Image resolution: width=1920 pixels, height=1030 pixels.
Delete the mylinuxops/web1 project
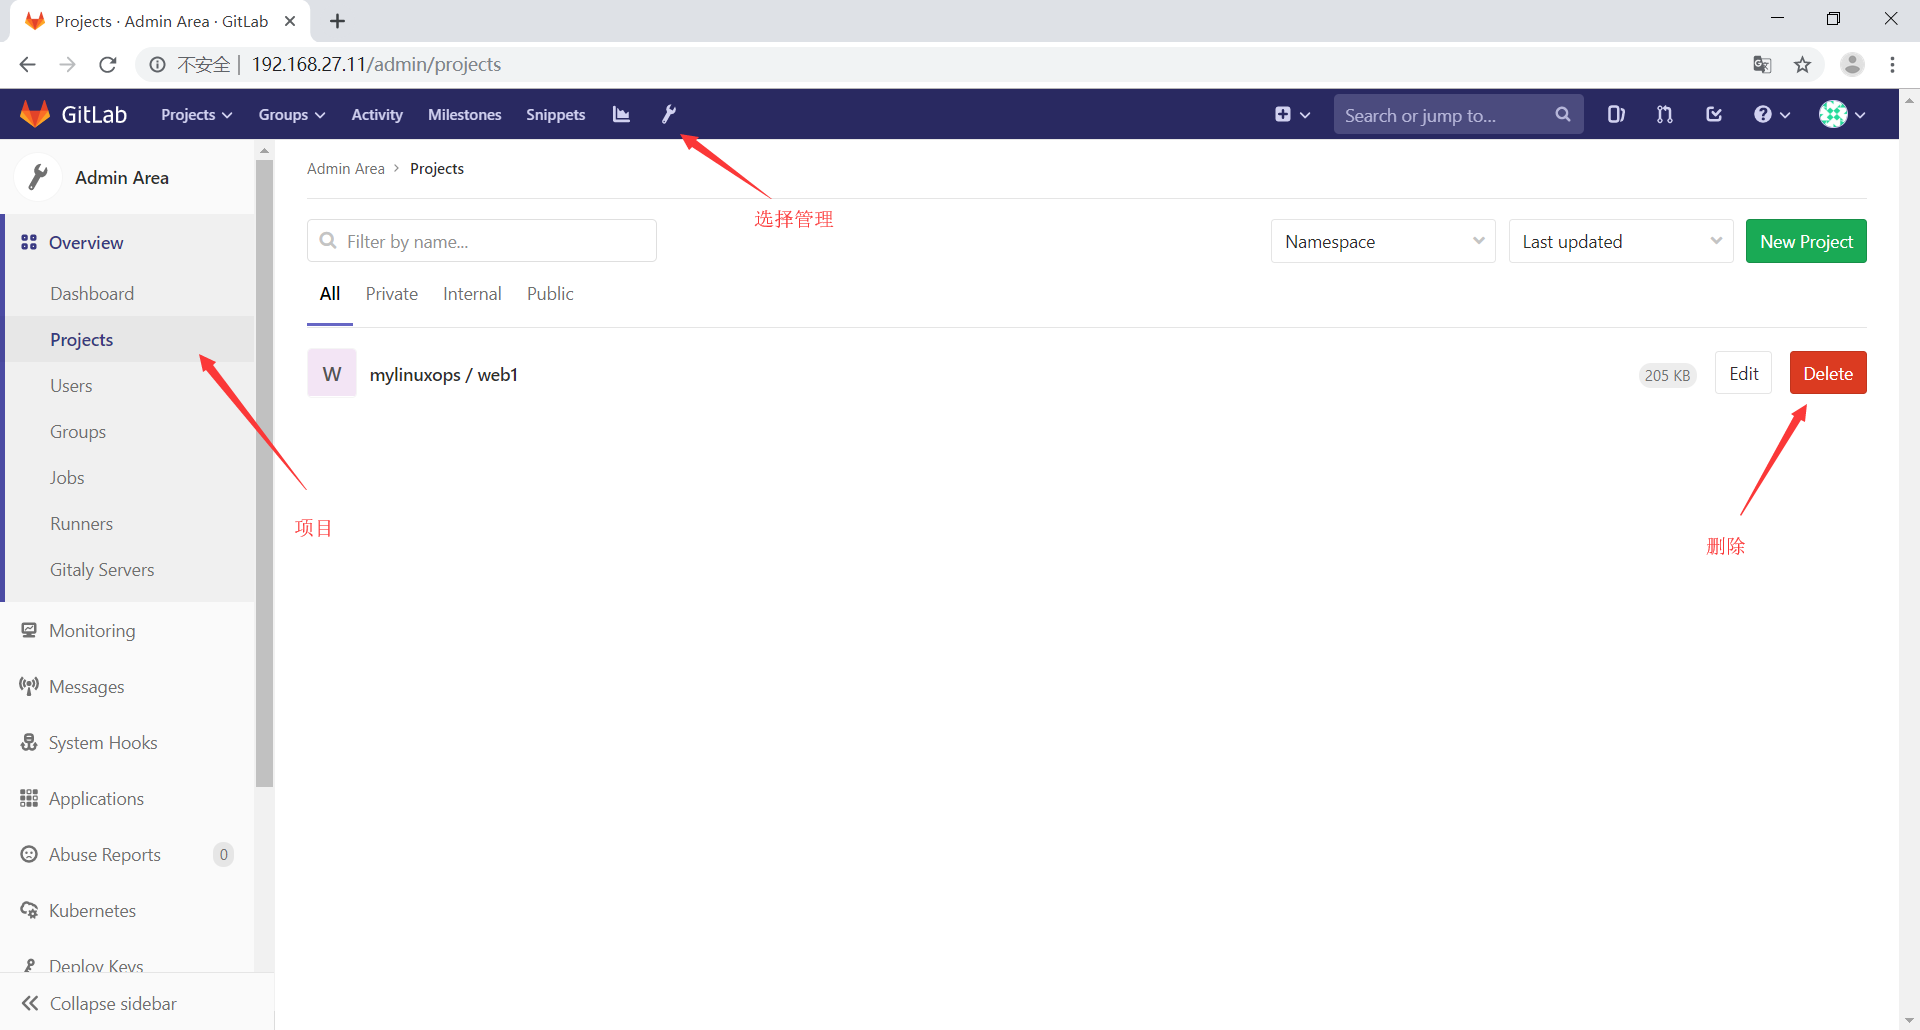point(1827,372)
